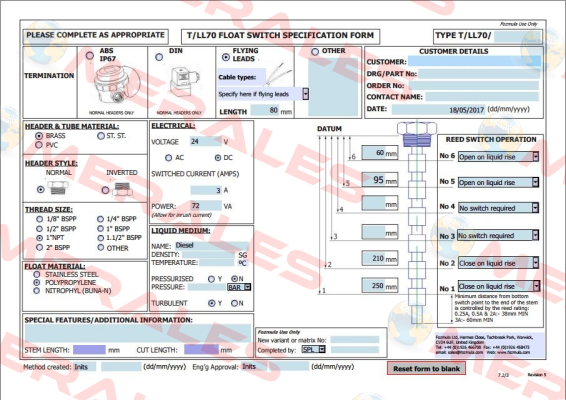Pick 1/2" BSPP thread size
Image resolution: width=566 pixels, height=400 pixels.
[x=39, y=229]
